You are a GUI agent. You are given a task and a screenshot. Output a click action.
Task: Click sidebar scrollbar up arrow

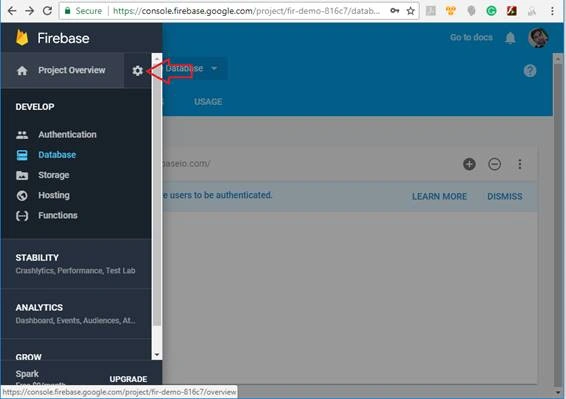(x=157, y=58)
